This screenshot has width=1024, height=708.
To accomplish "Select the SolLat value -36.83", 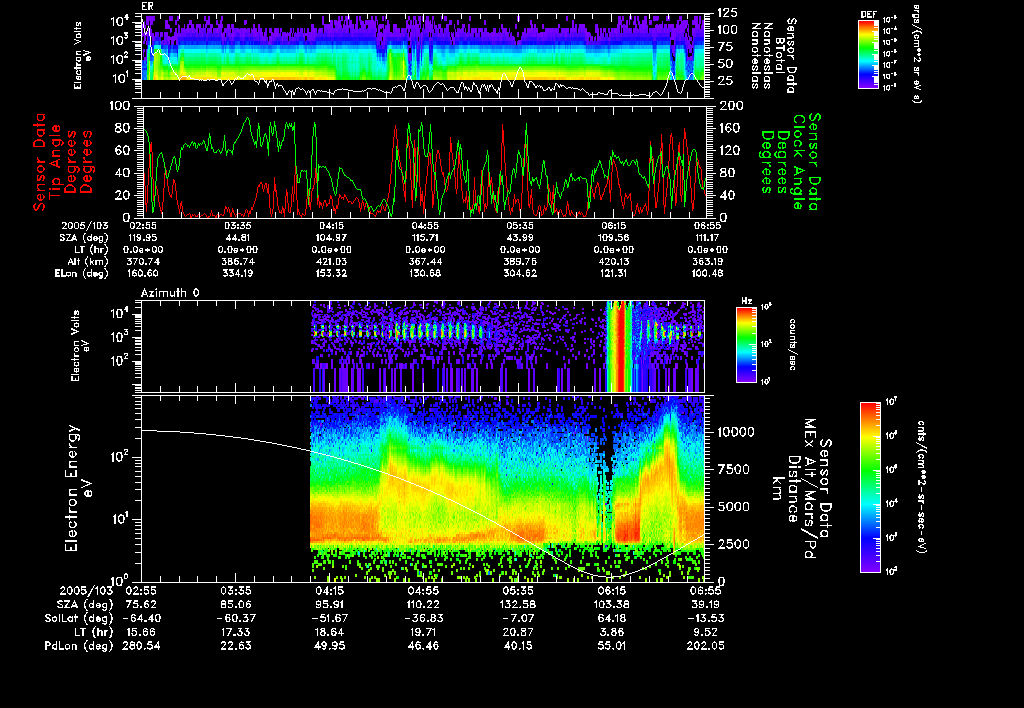I will (x=423, y=618).
